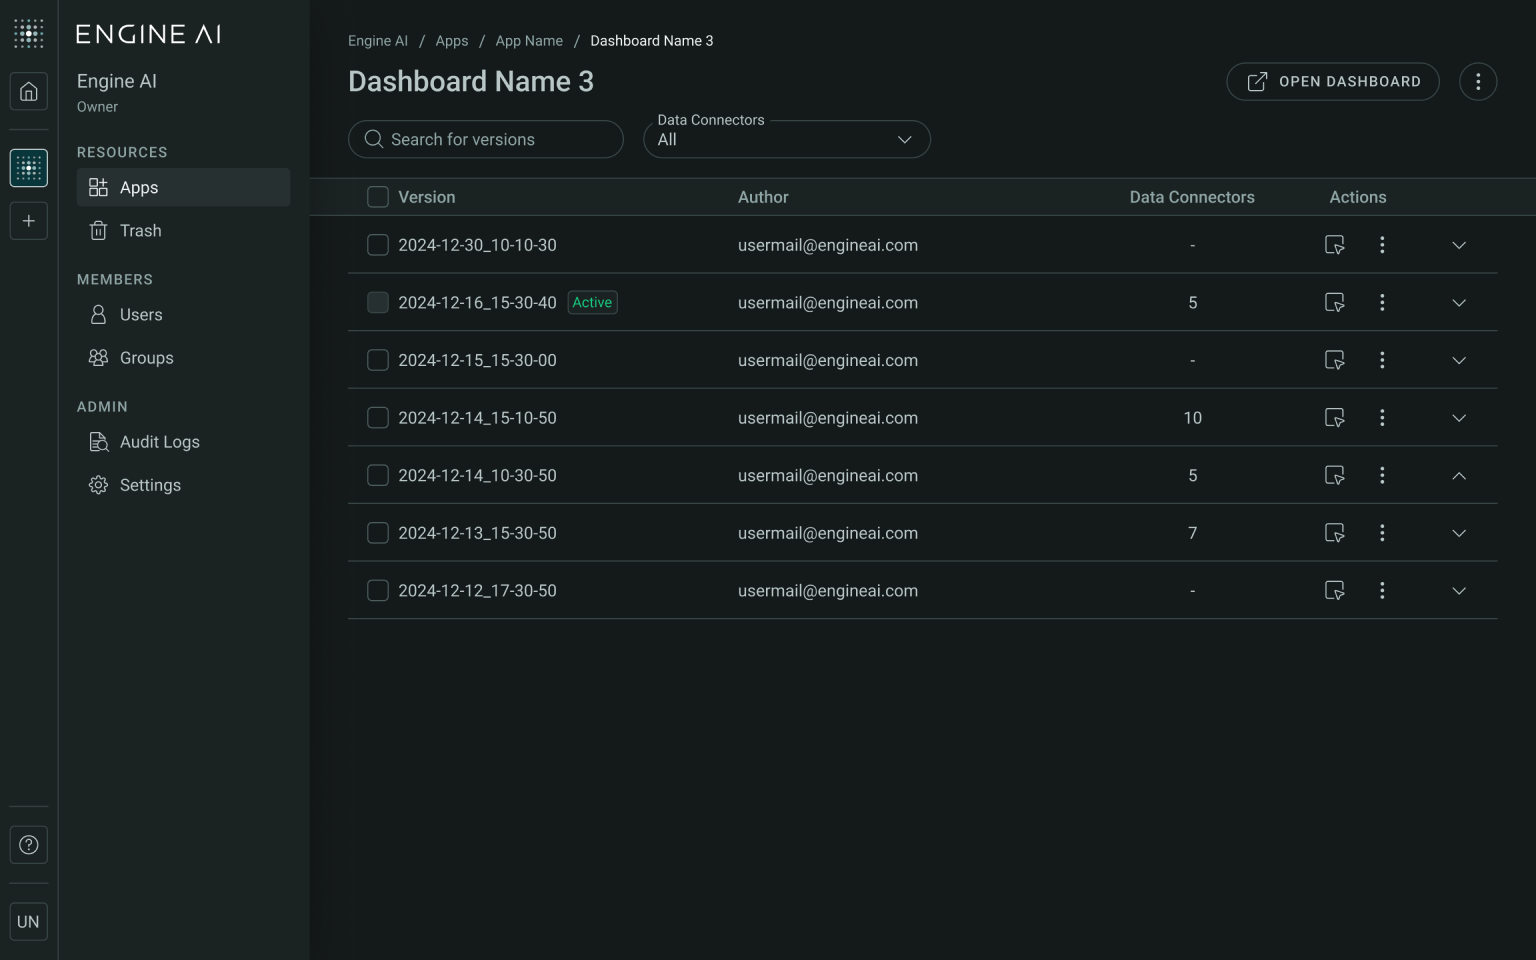Click the ENGINE AI wordmark logo
Viewport: 1536px width, 960px height.
pos(149,34)
